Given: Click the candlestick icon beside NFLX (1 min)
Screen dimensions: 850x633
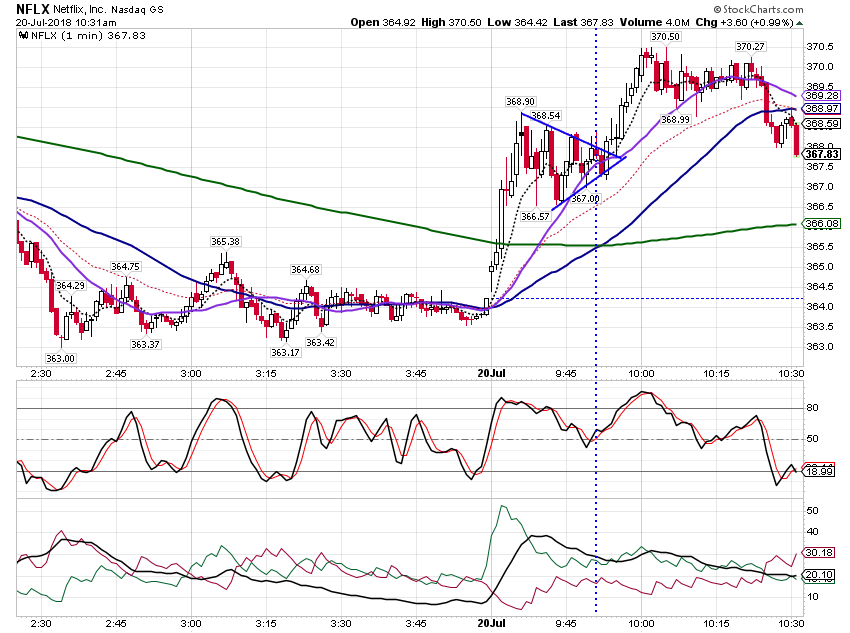Looking at the screenshot, I should click(x=23, y=36).
